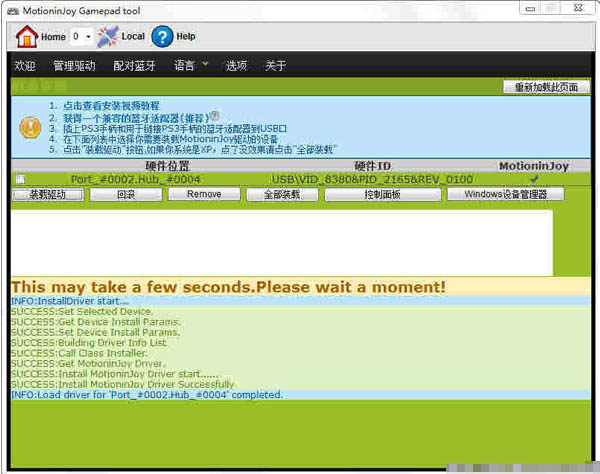Select Port_#0002.Hub_#0004 hardware location text
The height and width of the screenshot is (474, 600).
(135, 179)
